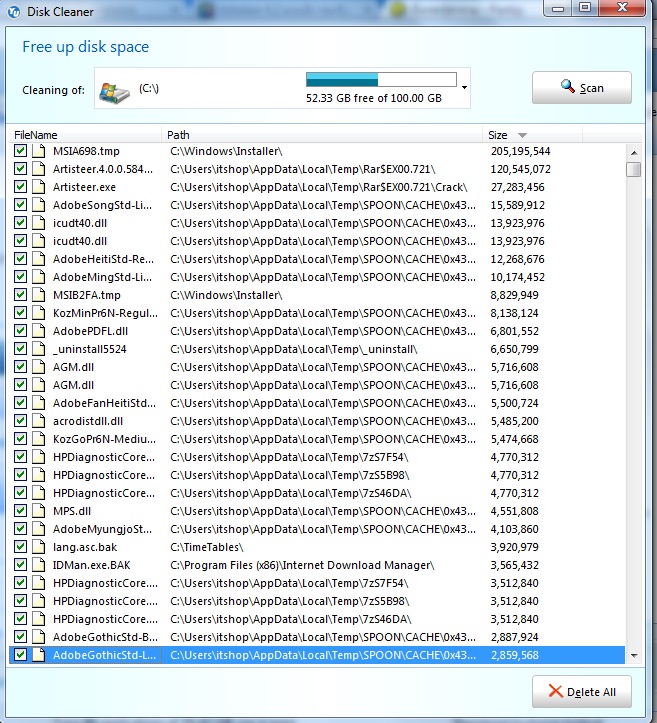Viewport: 657px width, 723px height.
Task: Select path C:\Program Files (x86)\Internet Download Manager\
Action: tap(302, 565)
